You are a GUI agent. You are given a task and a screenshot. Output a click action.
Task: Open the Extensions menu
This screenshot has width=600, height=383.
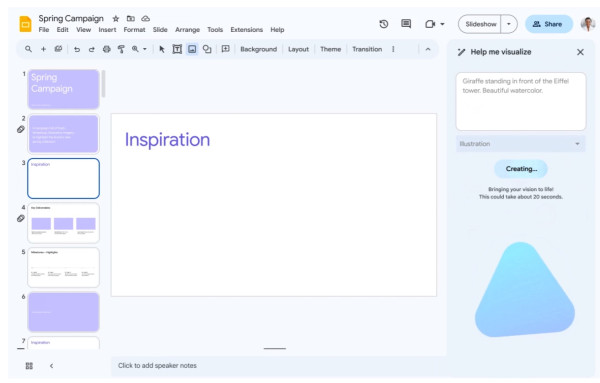click(246, 29)
